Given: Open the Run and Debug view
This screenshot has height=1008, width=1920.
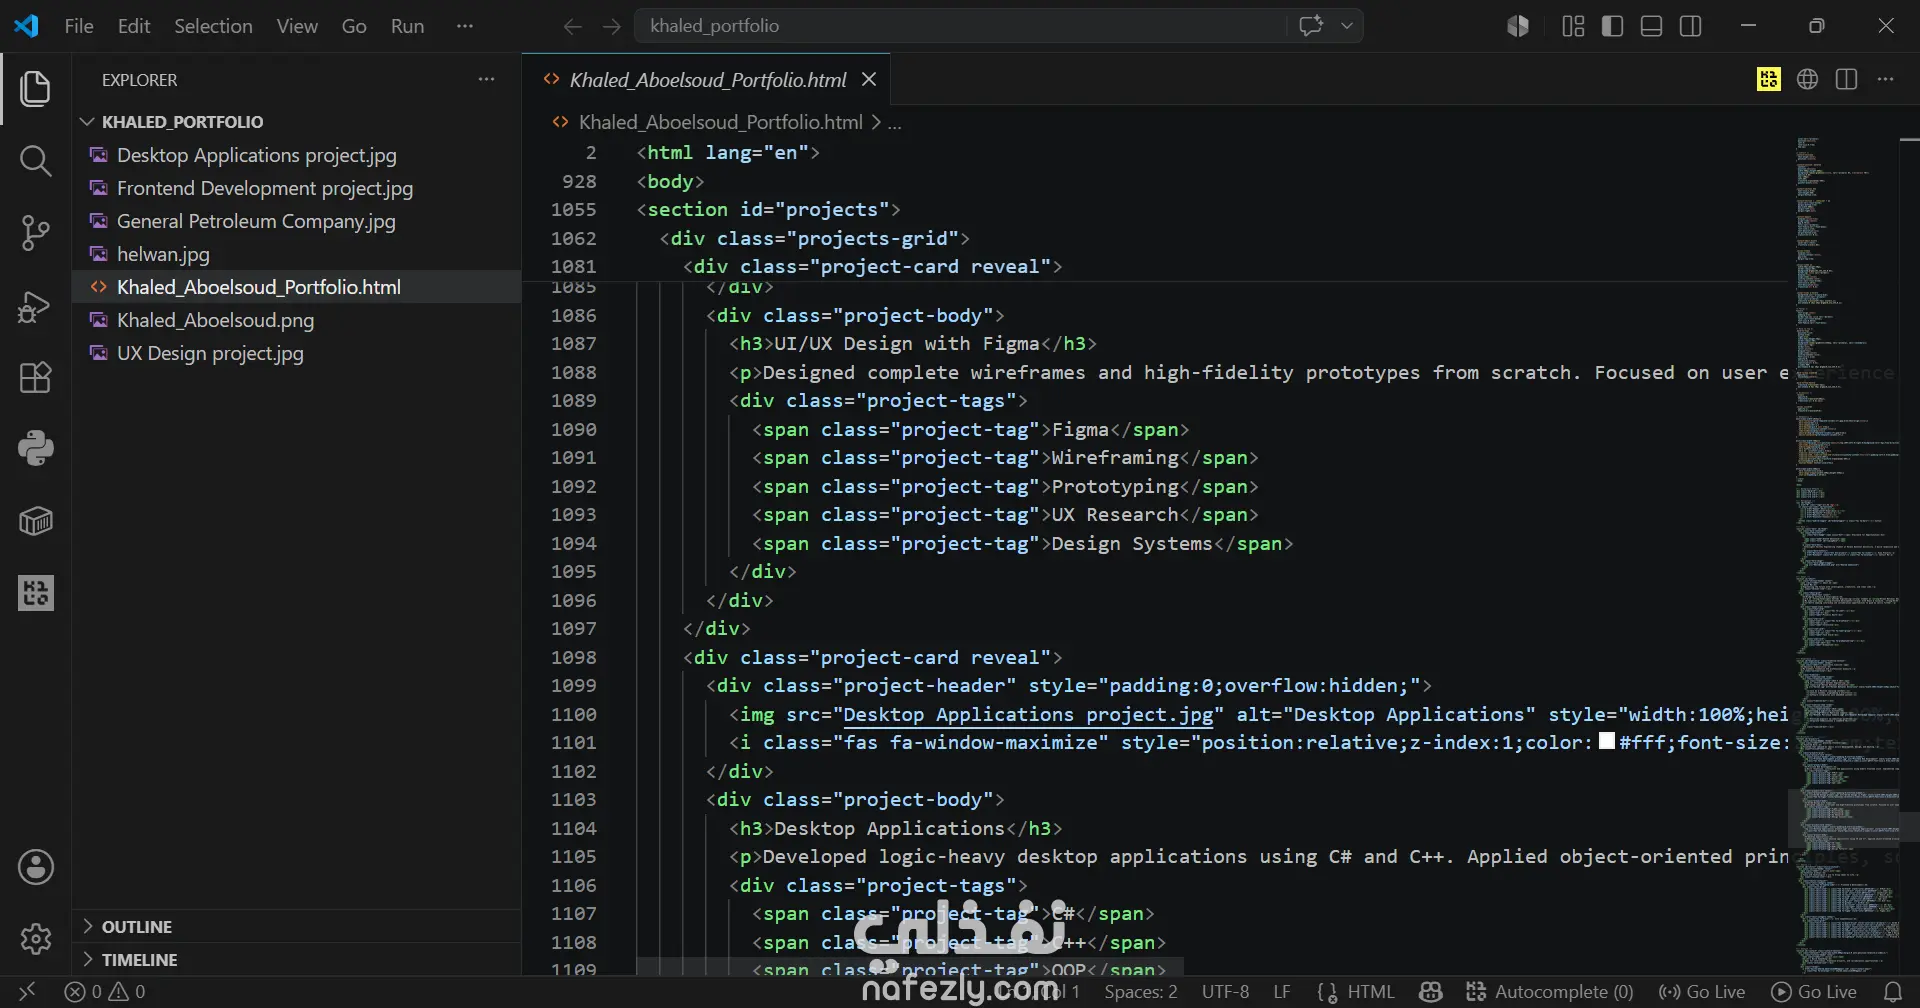Looking at the screenshot, I should click(36, 305).
